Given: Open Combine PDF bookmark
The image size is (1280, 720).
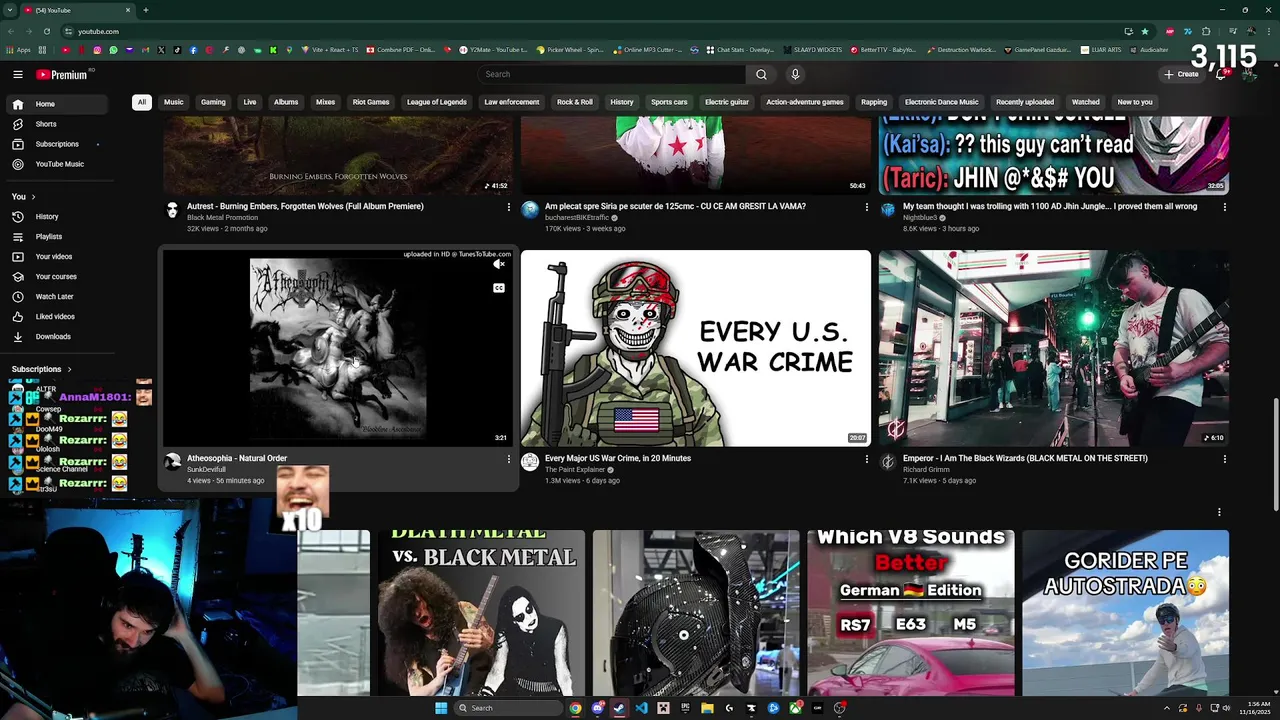Looking at the screenshot, I should pos(400,49).
